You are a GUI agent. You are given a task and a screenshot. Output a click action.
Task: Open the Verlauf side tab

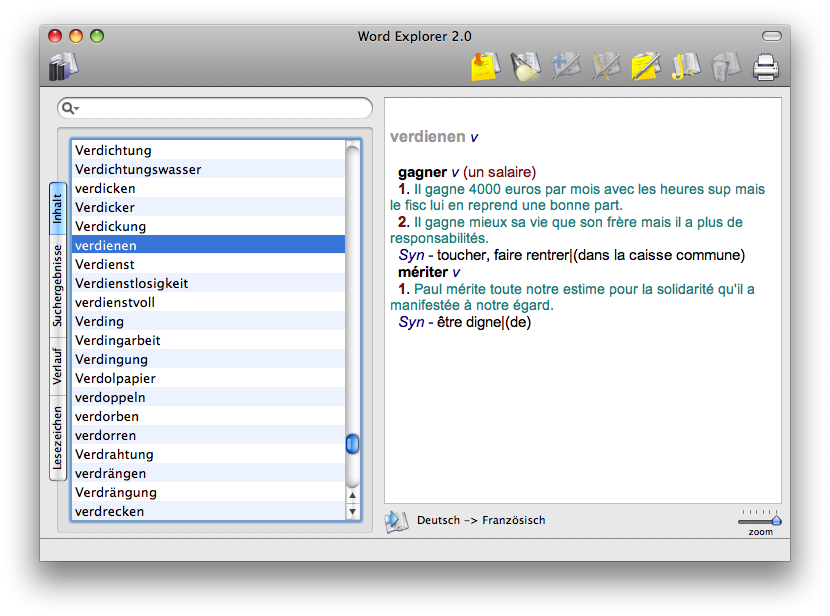coord(58,366)
